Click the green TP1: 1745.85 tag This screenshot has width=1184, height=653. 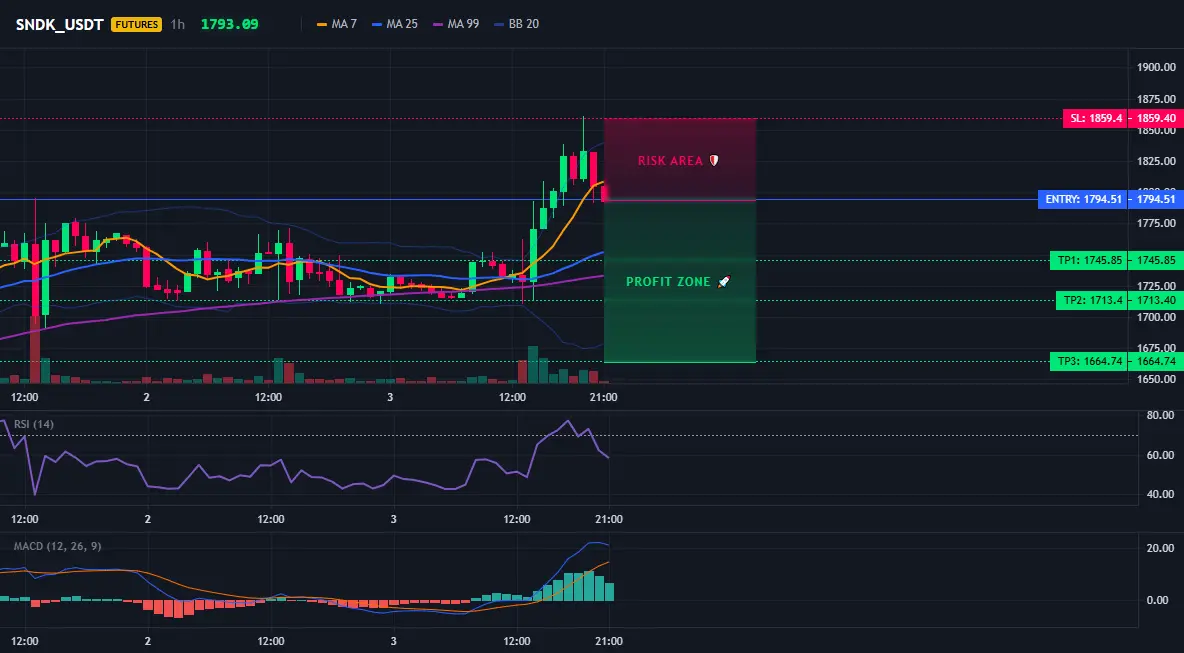coord(1089,260)
